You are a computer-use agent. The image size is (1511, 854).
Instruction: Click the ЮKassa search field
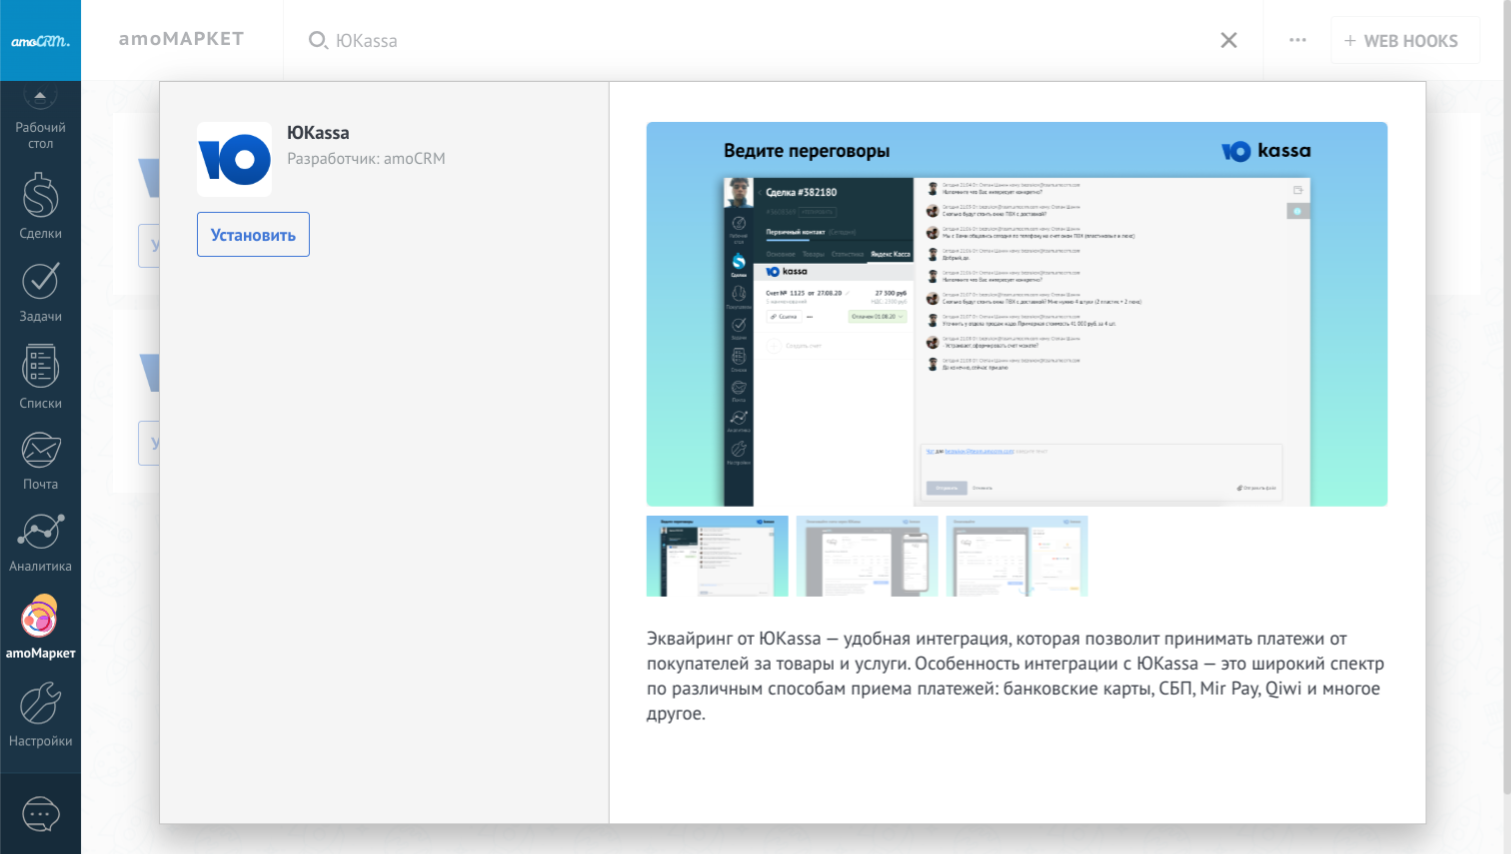click(700, 41)
